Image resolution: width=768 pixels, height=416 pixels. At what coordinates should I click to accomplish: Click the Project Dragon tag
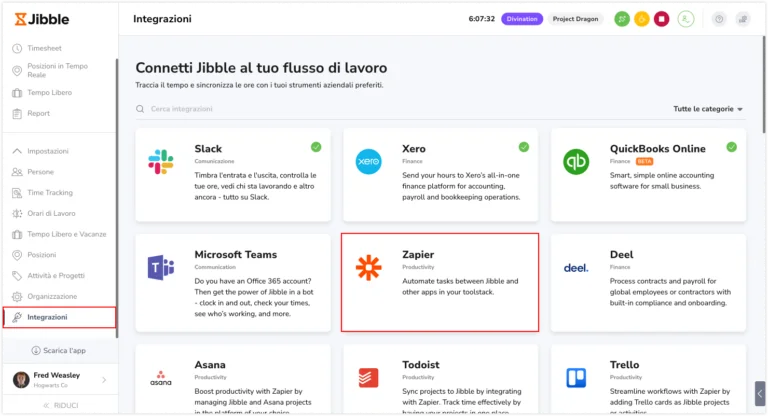(x=575, y=19)
